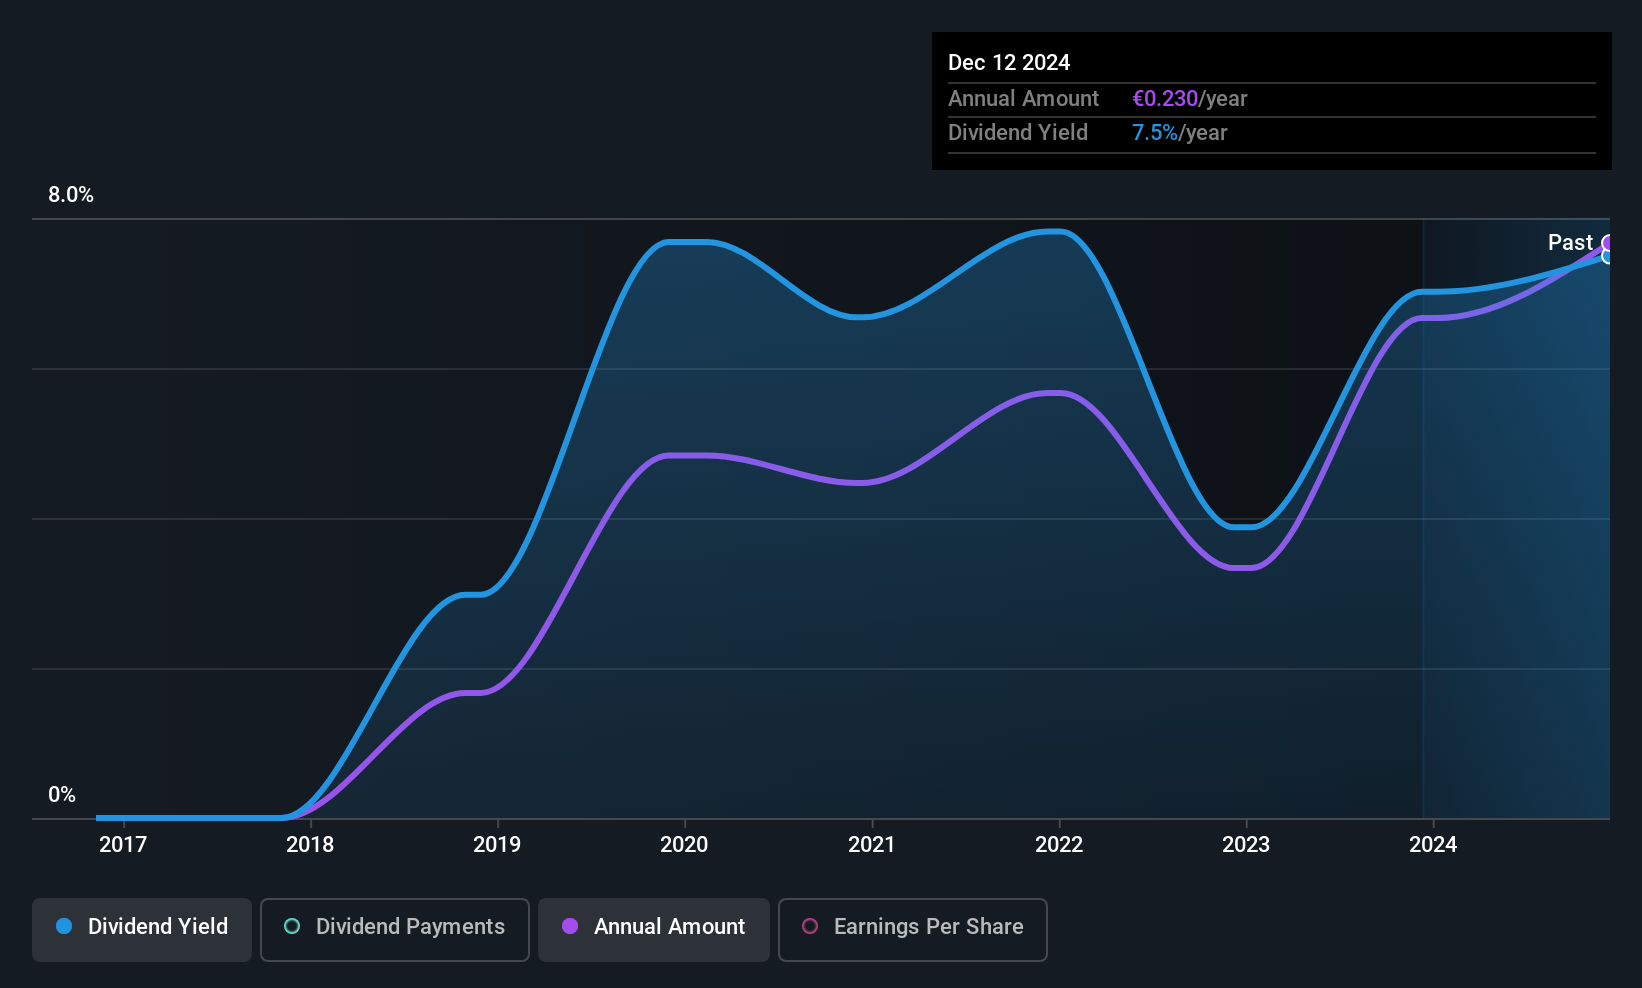Click the €0.230 annual amount value

pyautogui.click(x=1165, y=98)
